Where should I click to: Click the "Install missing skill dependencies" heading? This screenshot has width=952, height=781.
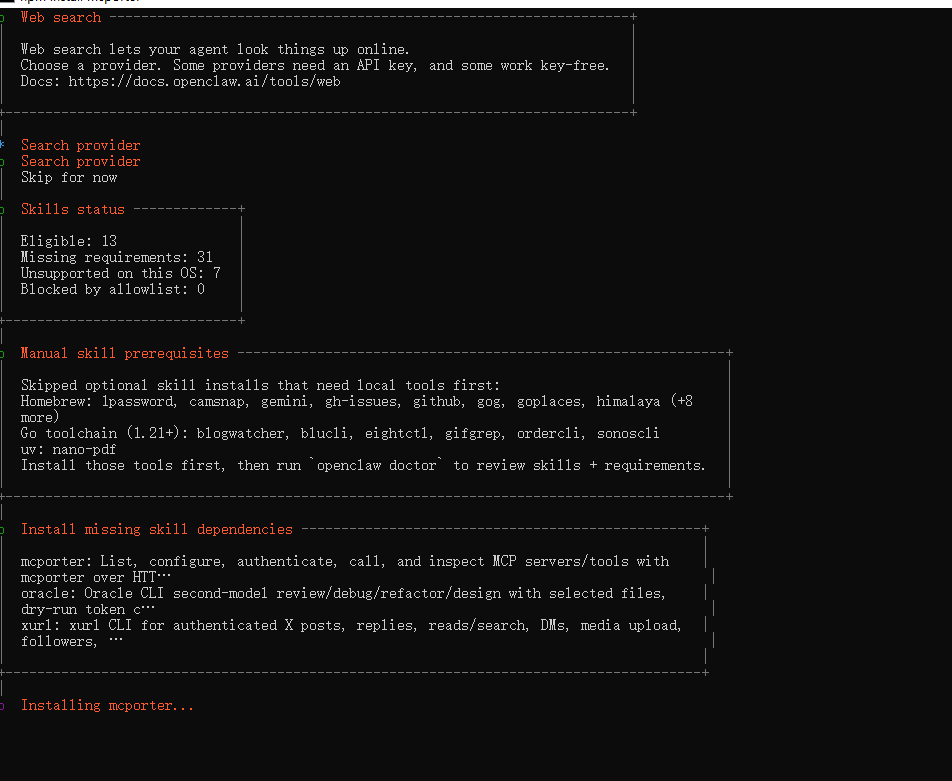point(157,530)
